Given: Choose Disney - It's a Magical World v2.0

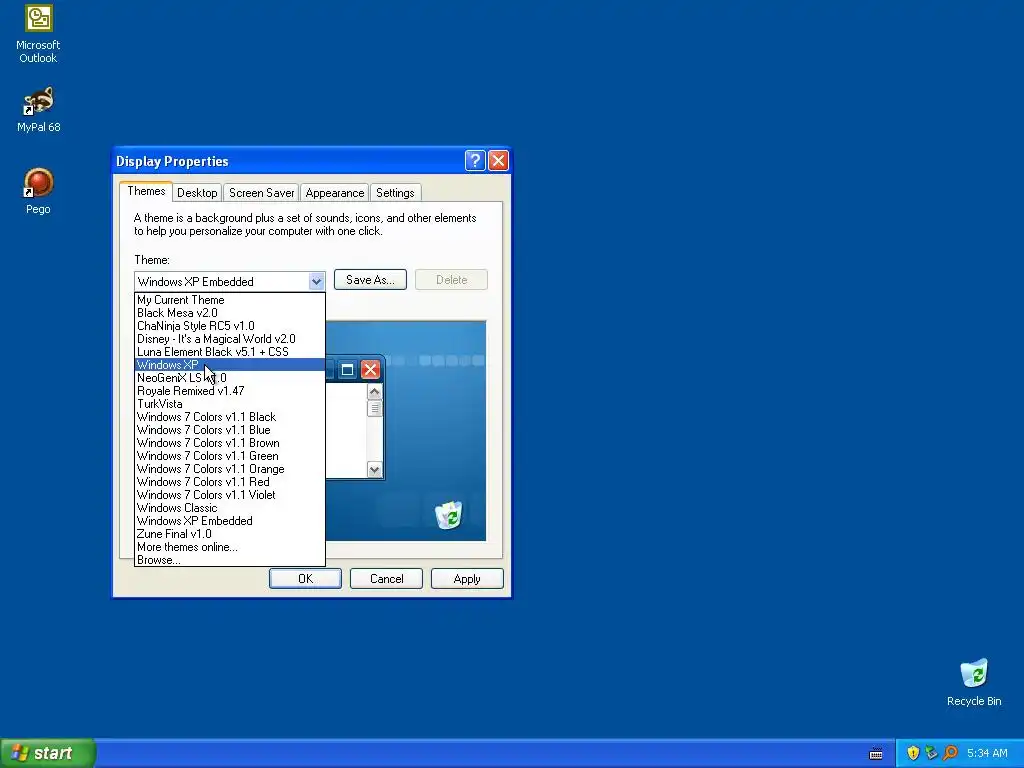Looking at the screenshot, I should (230, 339).
